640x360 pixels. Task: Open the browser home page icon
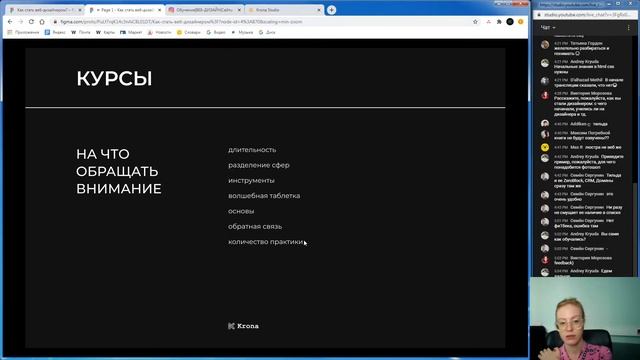point(42,22)
